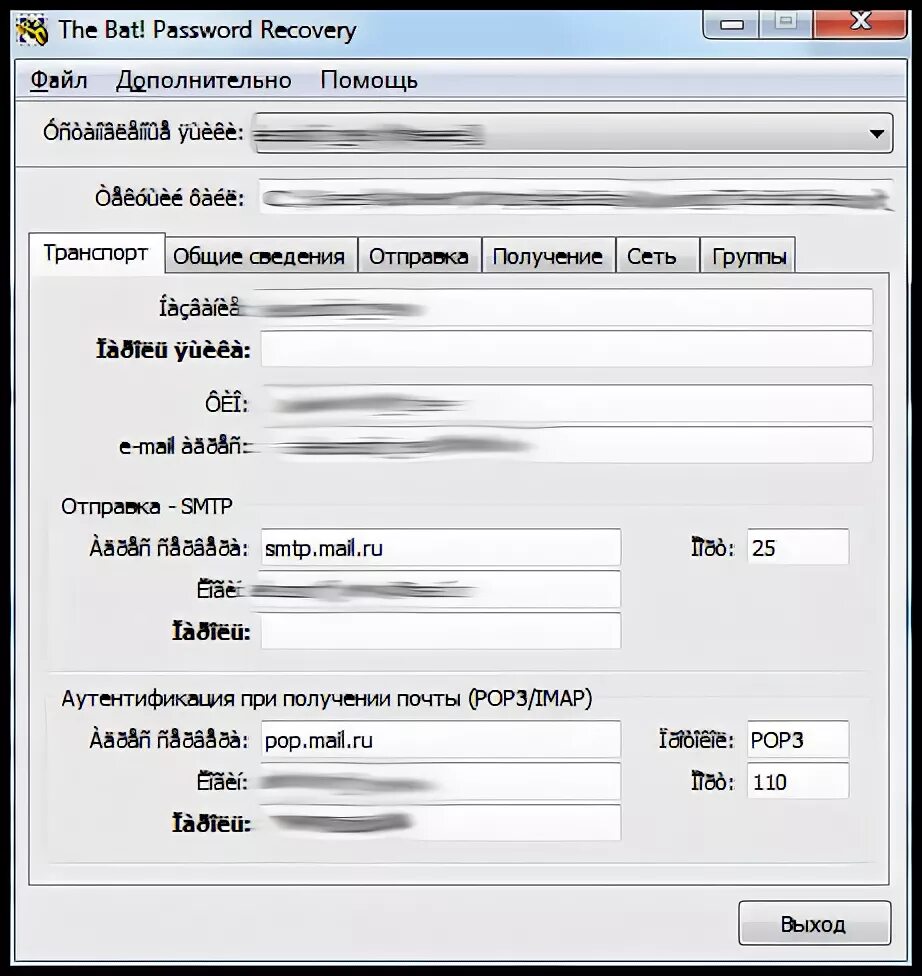Switch to the Отправка tab
This screenshot has width=922, height=976.
418,256
